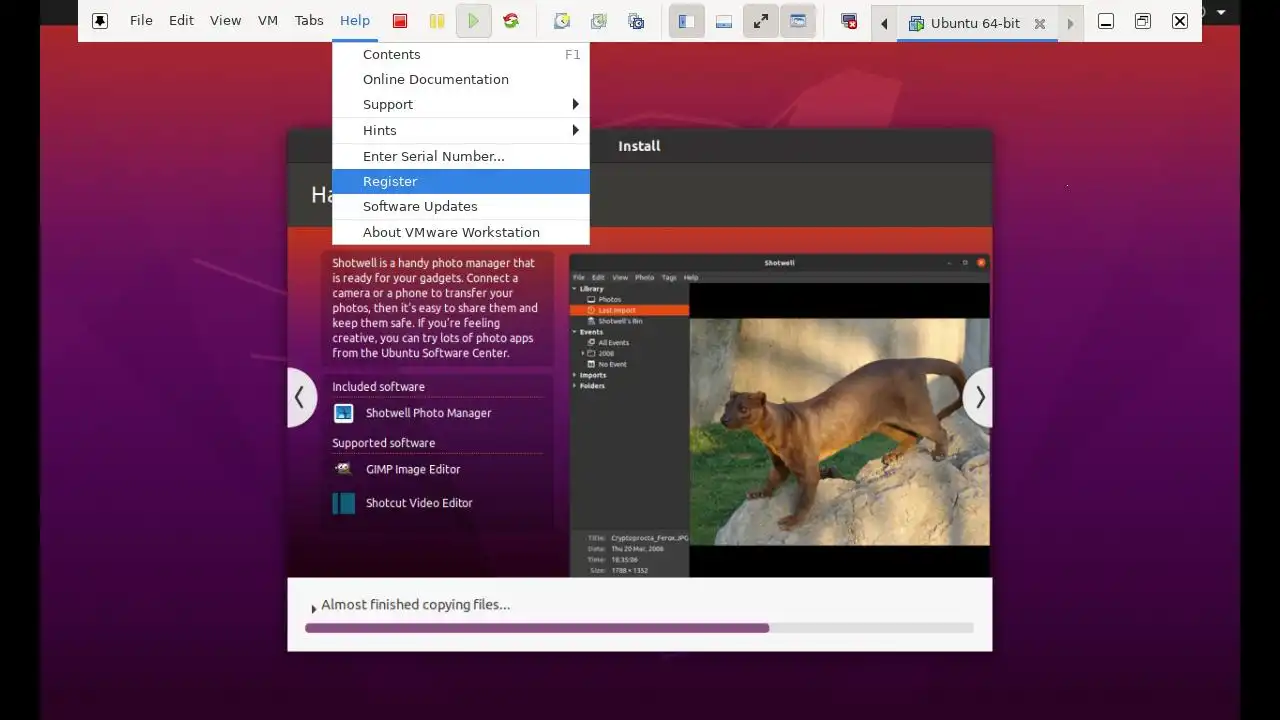Expand the Hints submenu
This screenshot has height=720, width=1280.
[461, 130]
